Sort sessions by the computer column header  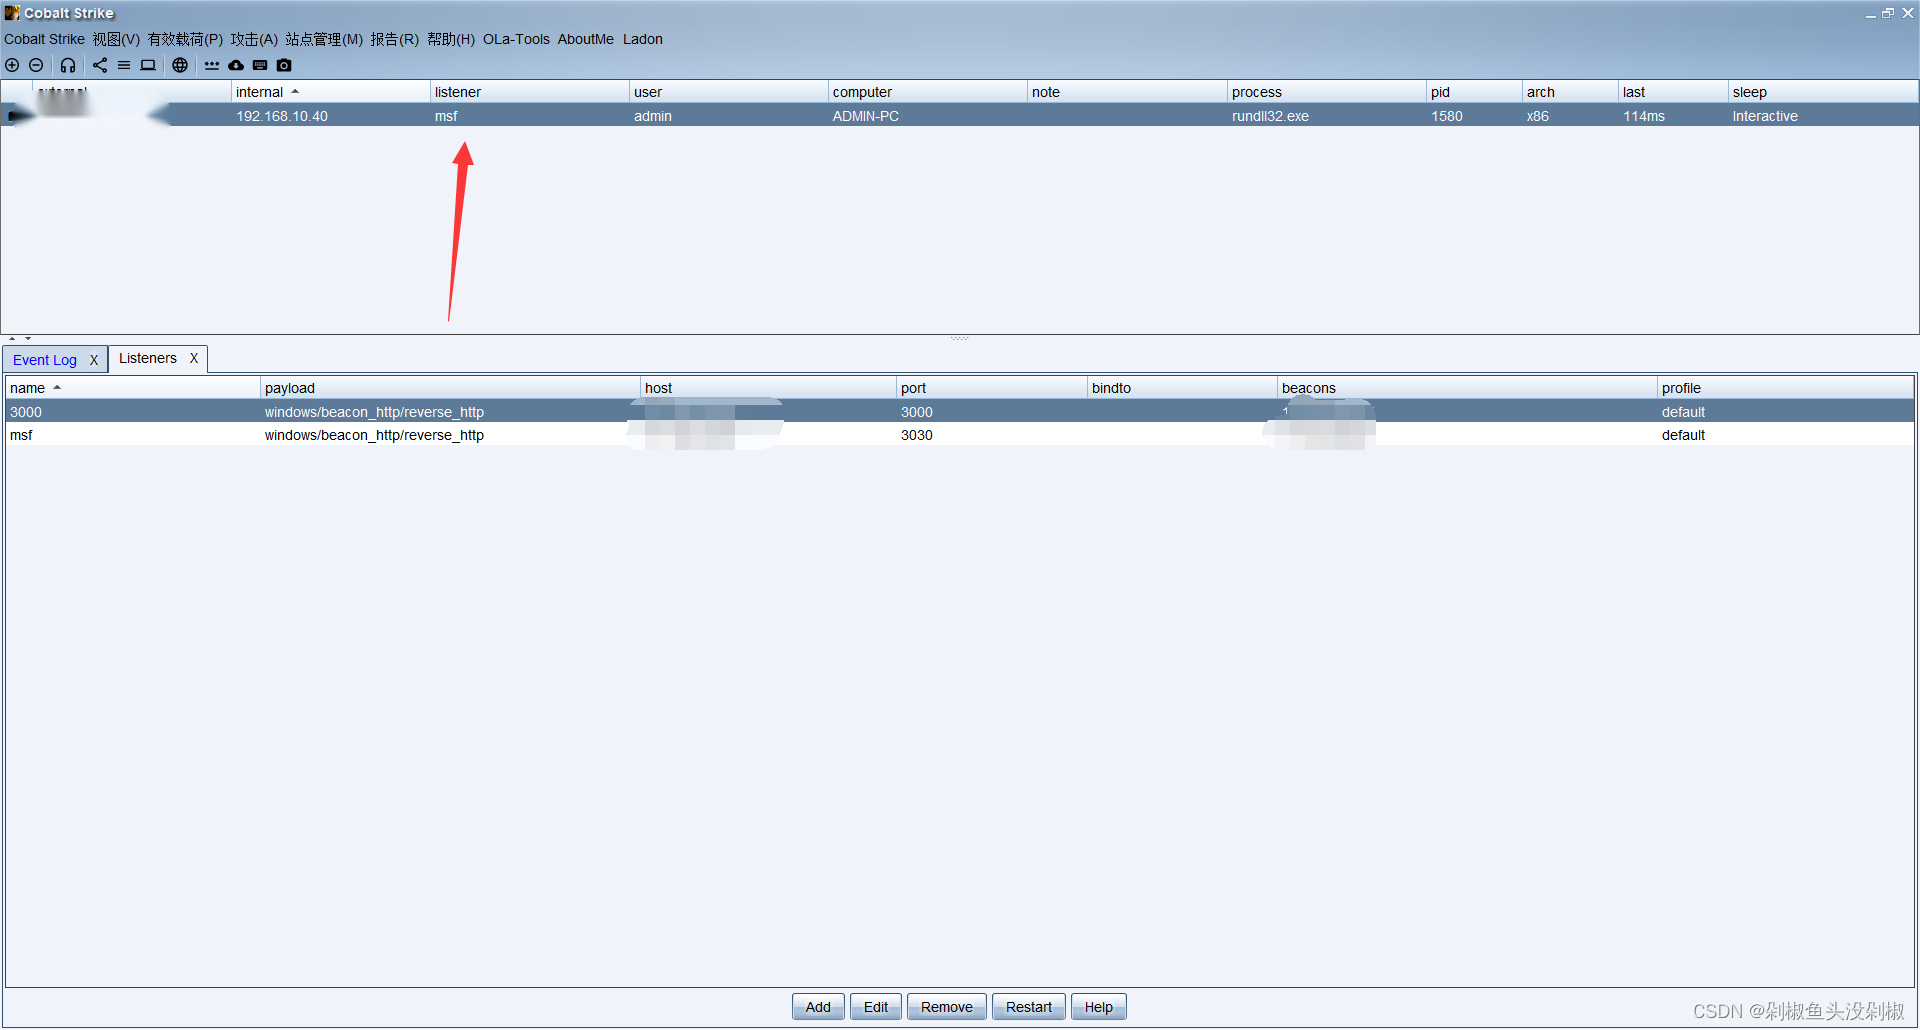pos(927,92)
